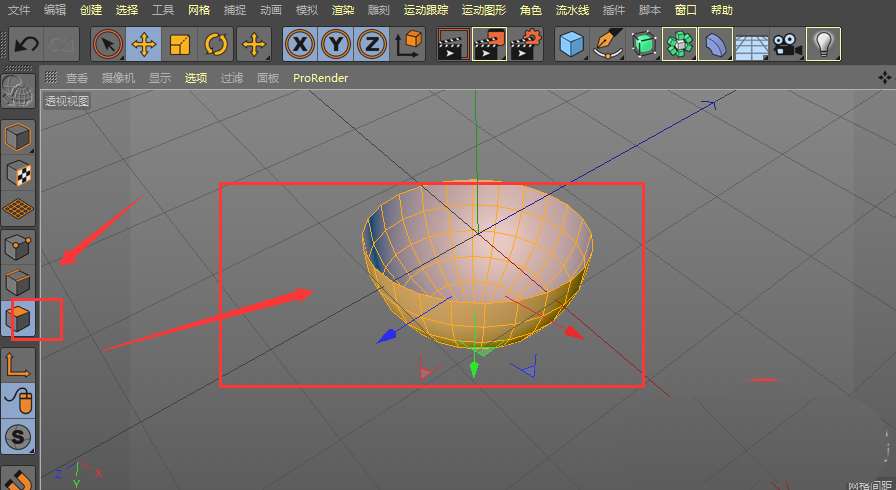Click the Undo arrow icon
This screenshot has height=490, width=896.
coord(28,45)
